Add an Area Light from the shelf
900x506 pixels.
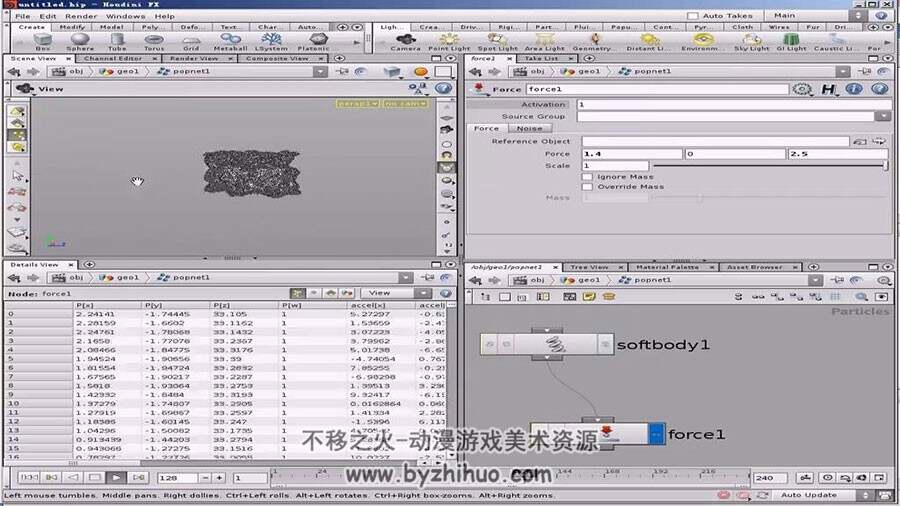pyautogui.click(x=545, y=41)
